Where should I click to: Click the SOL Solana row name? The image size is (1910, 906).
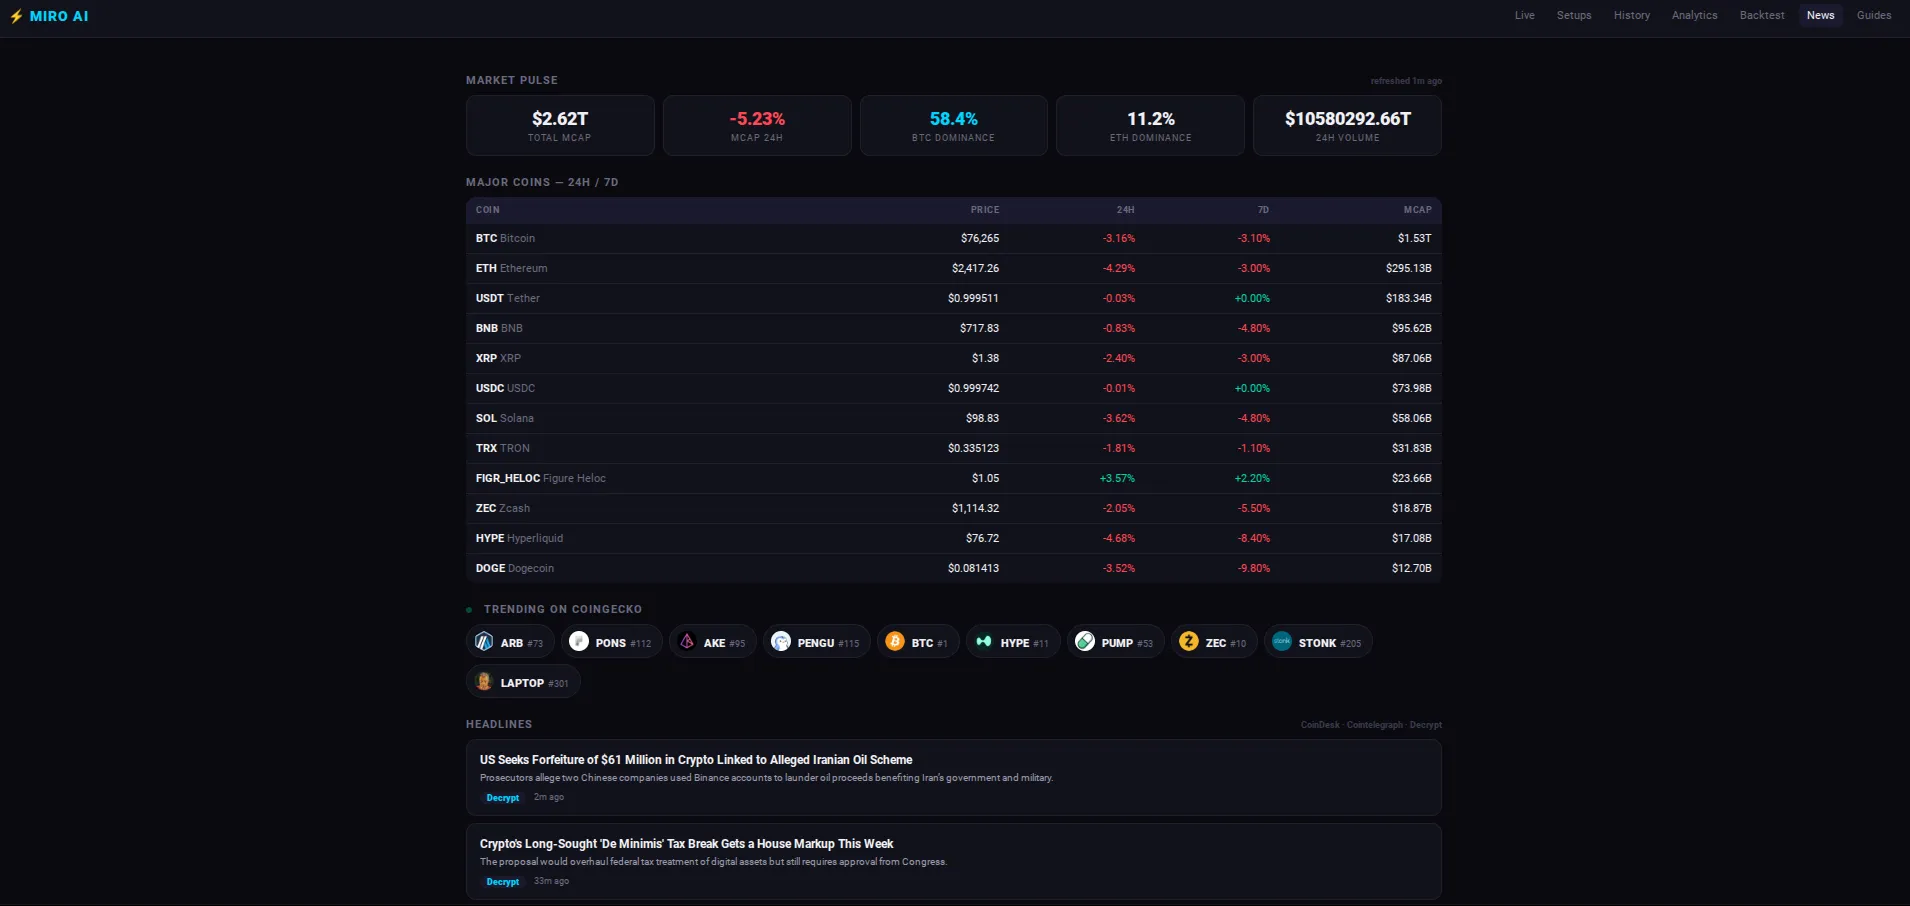[504, 418]
